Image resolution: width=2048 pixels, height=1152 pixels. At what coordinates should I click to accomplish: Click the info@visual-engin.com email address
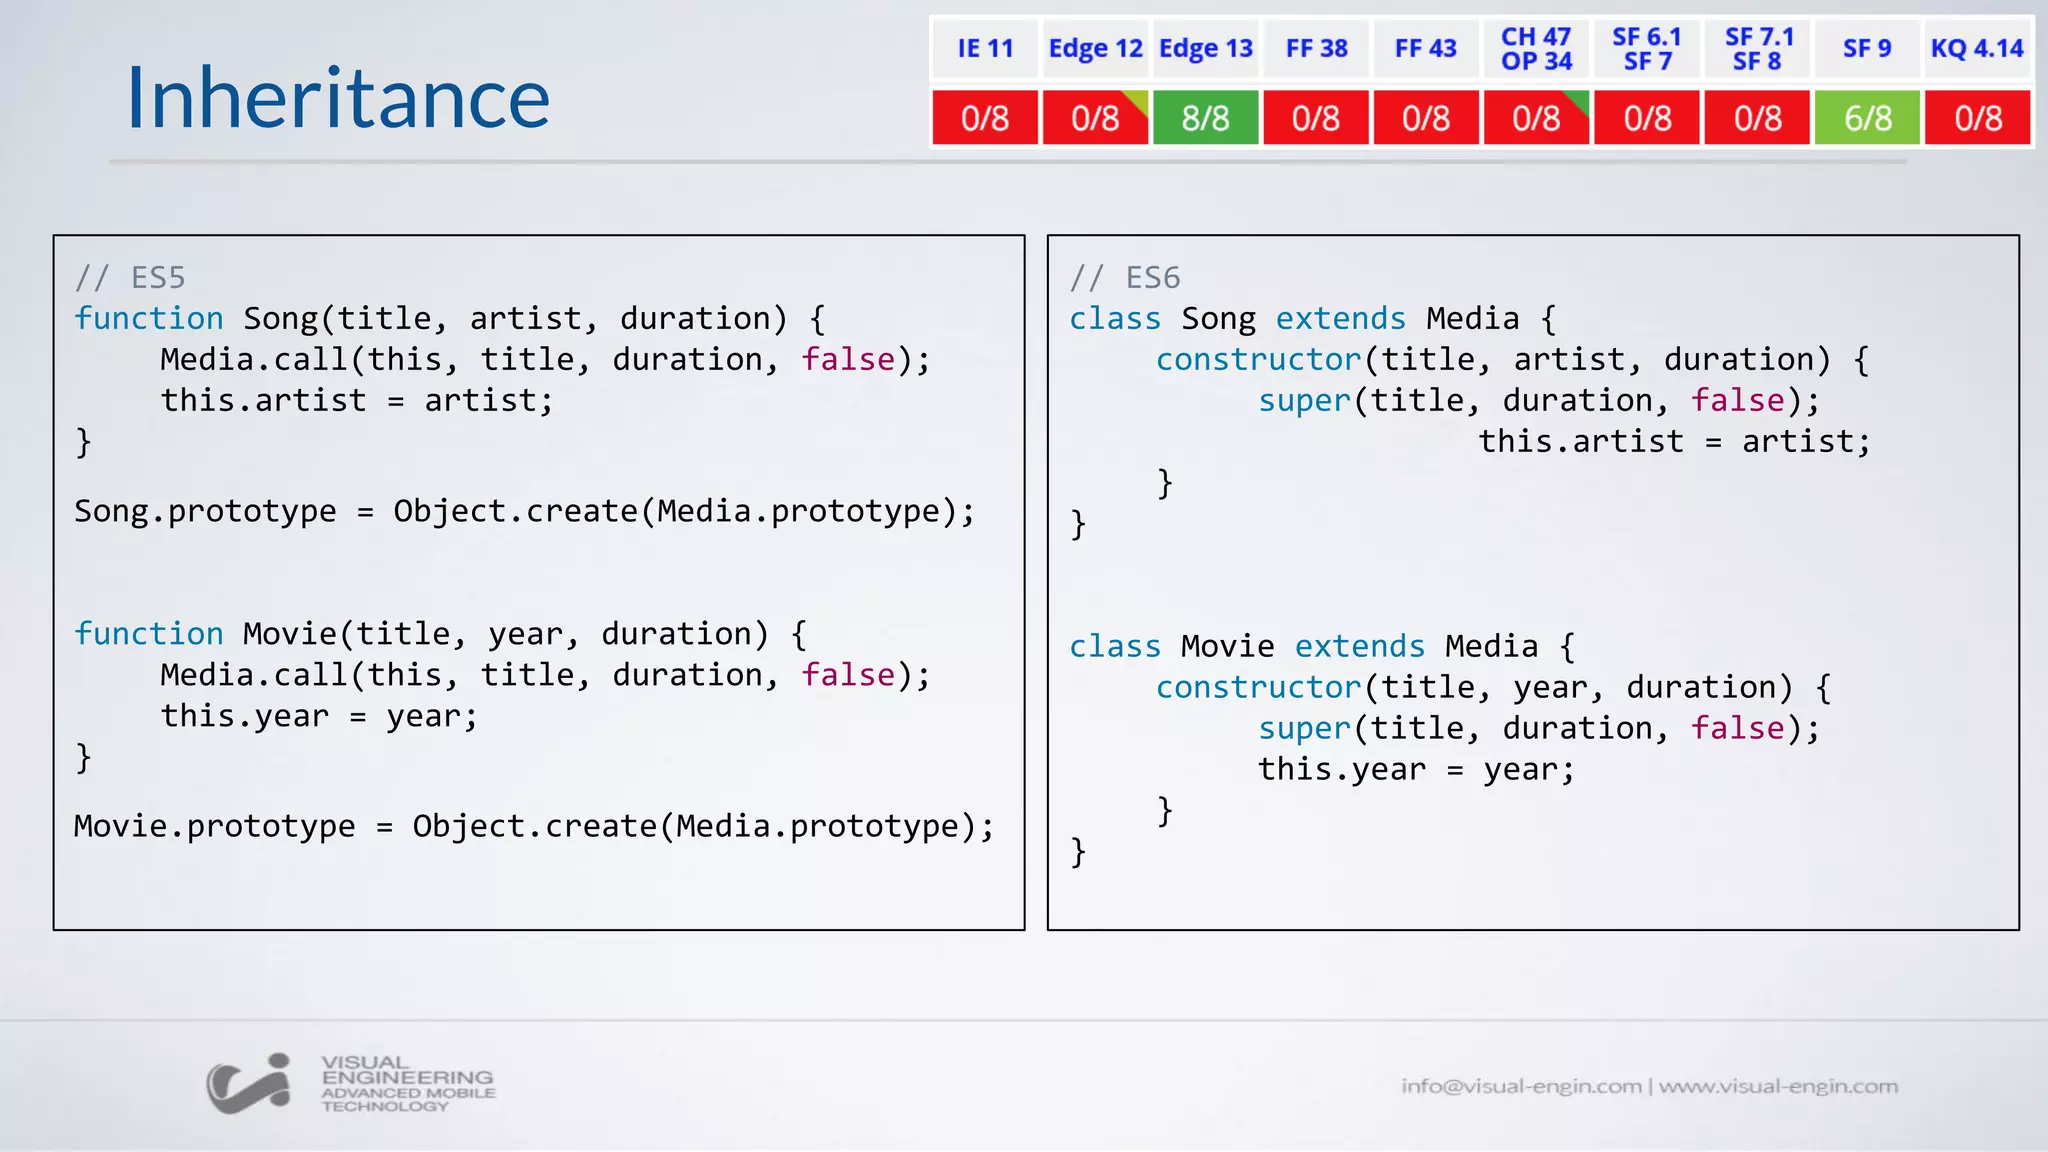click(1520, 1086)
